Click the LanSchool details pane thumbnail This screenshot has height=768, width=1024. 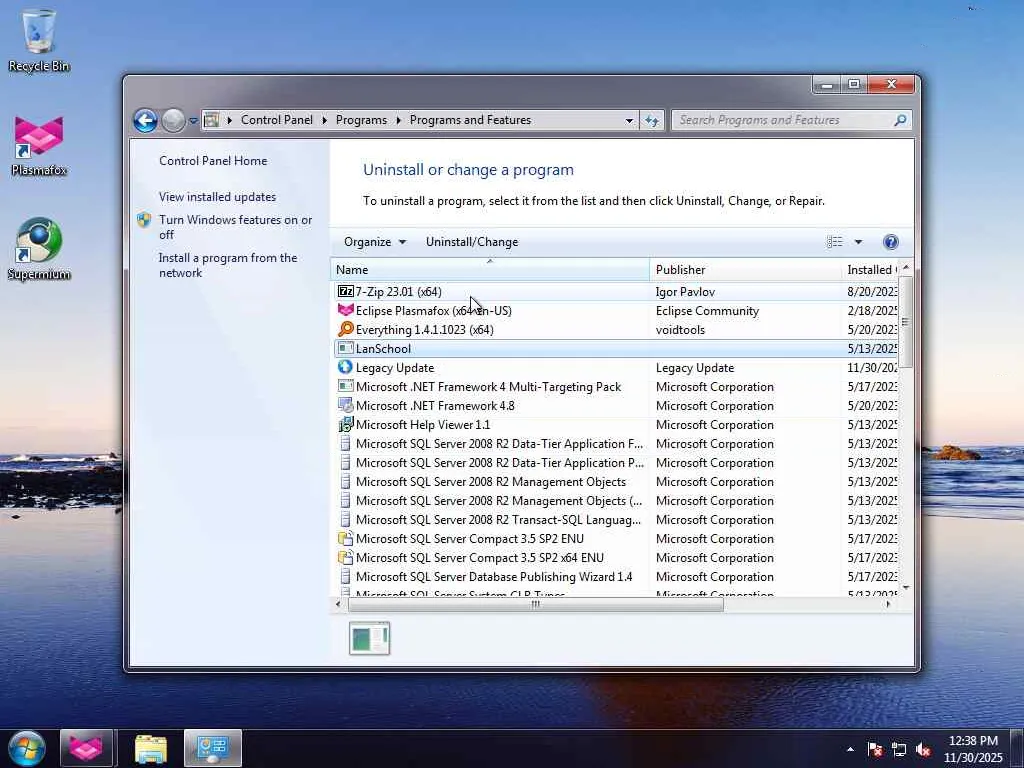point(370,638)
